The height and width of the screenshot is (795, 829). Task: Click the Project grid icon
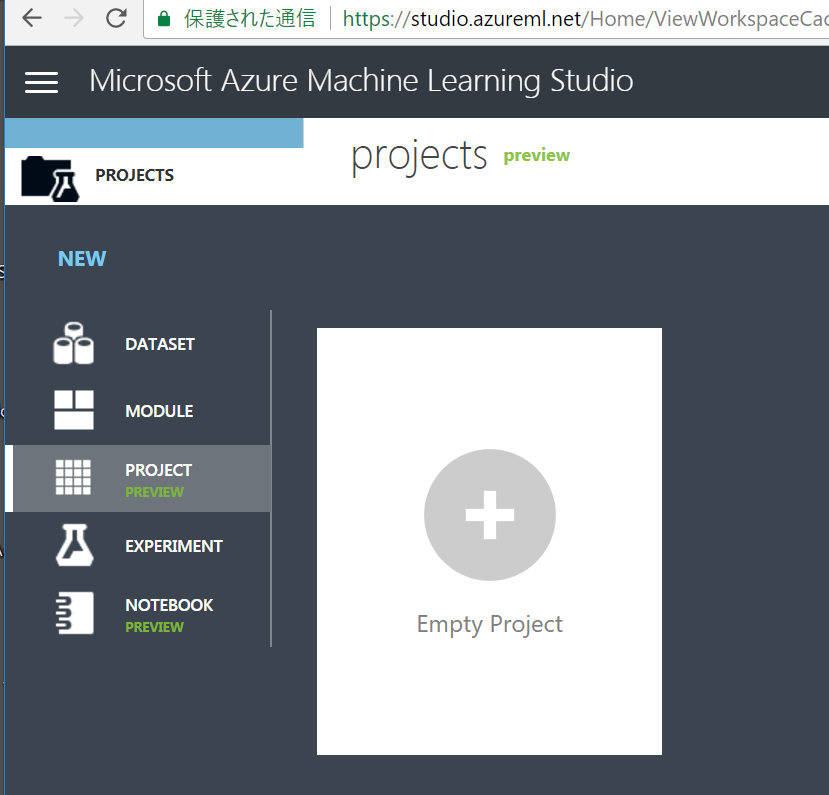tap(73, 477)
